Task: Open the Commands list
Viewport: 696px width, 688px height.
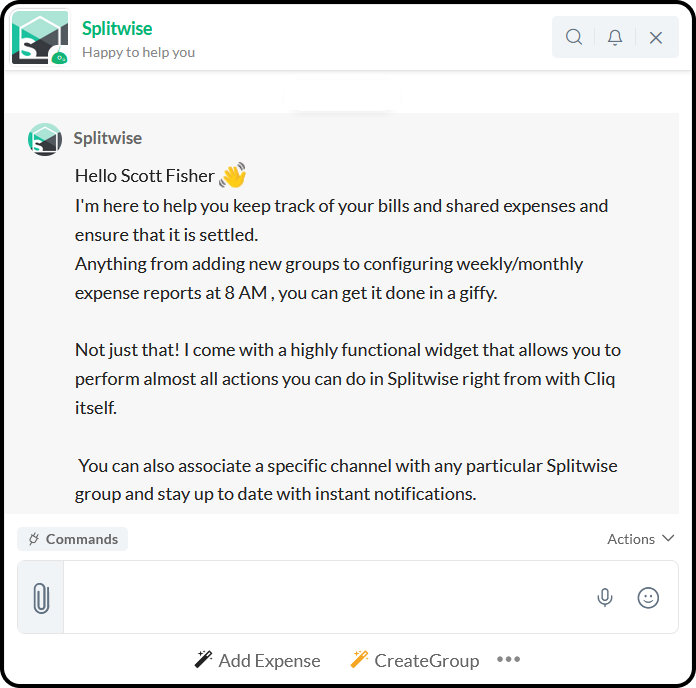Action: [x=72, y=539]
